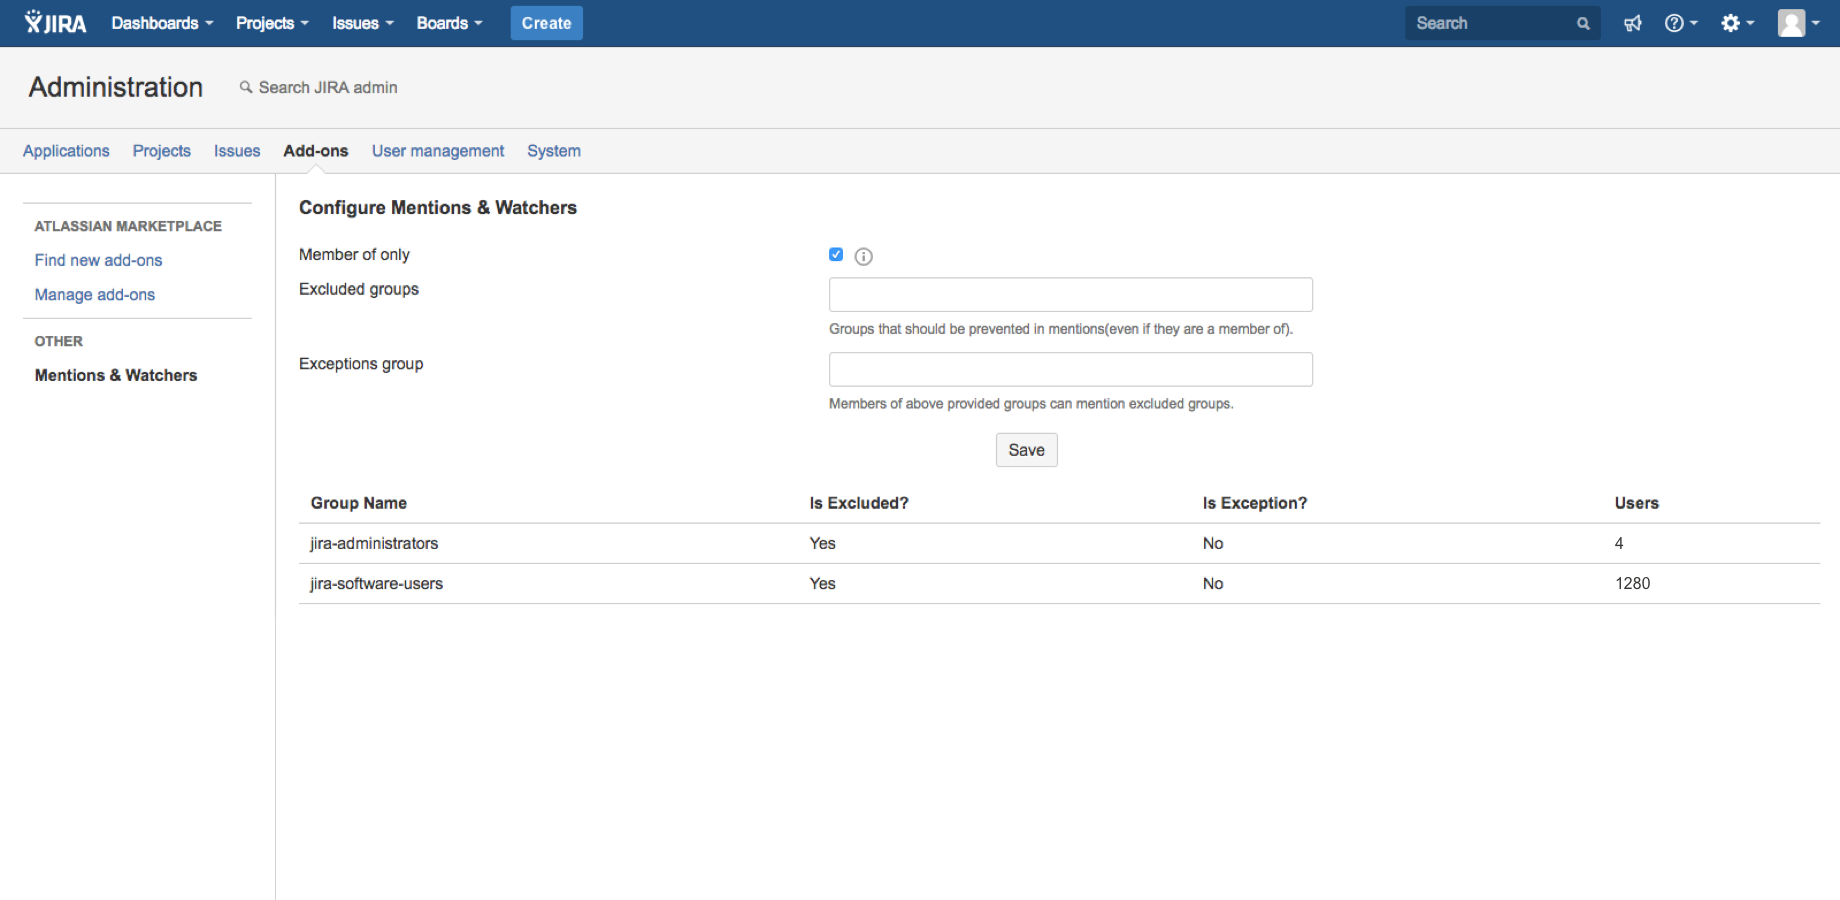Screen dimensions: 1840x900
Task: Click the info icon beside Member of only
Action: click(864, 256)
